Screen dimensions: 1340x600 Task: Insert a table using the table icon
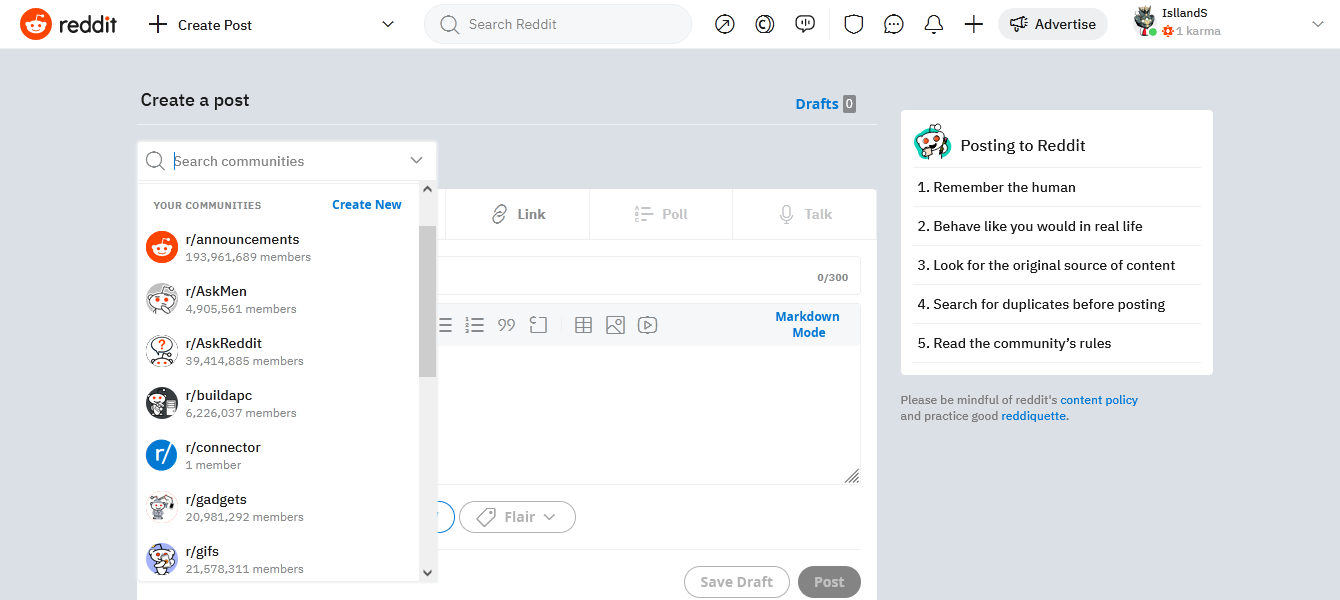584,325
